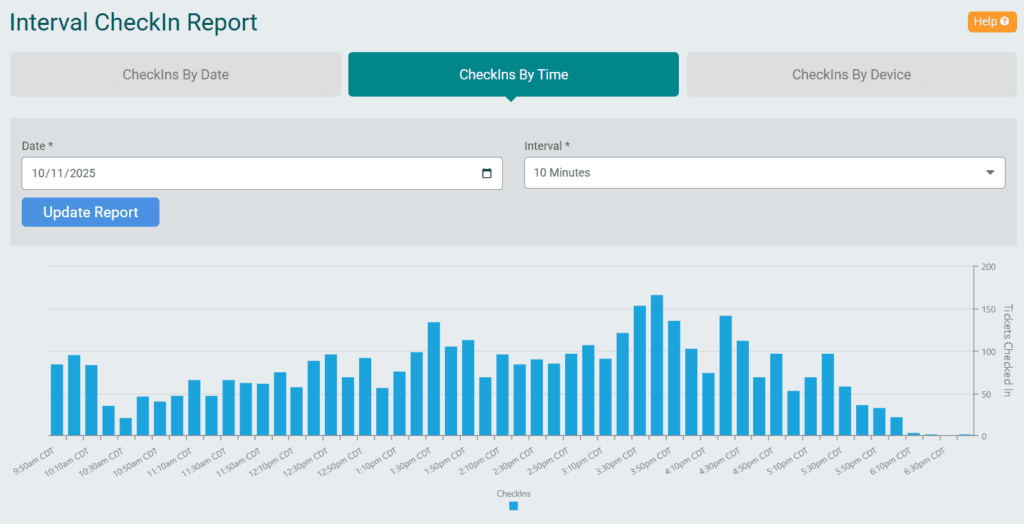Click the 10:30am CDT bar
The width and height of the screenshot is (1024, 524).
(125, 427)
